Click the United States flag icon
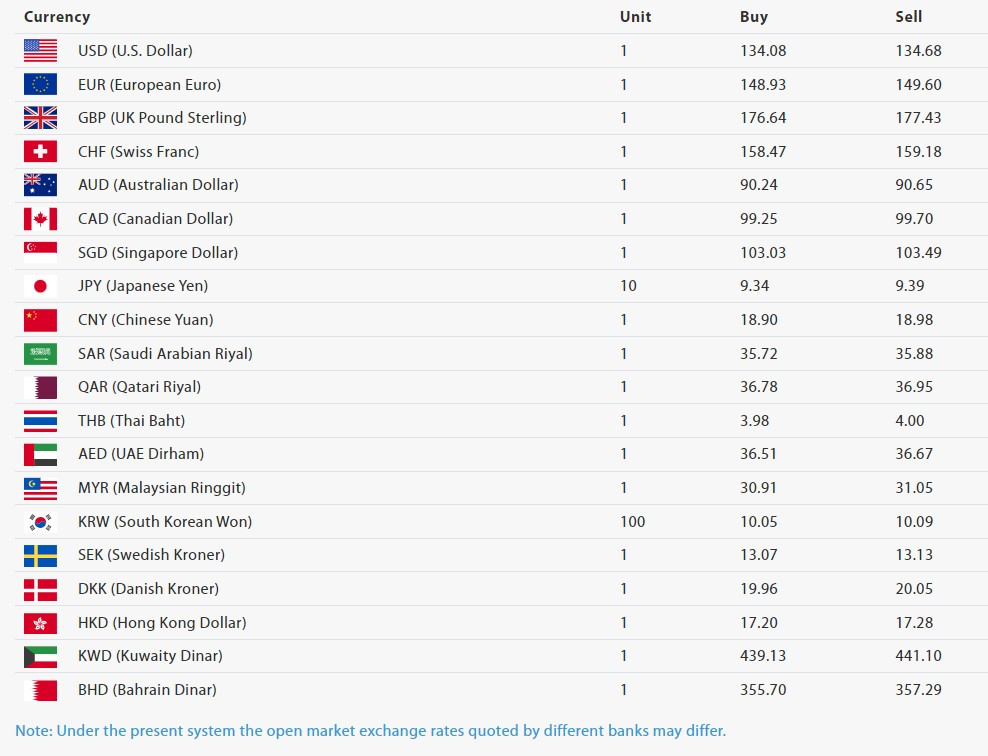The image size is (988, 756). [x=40, y=51]
